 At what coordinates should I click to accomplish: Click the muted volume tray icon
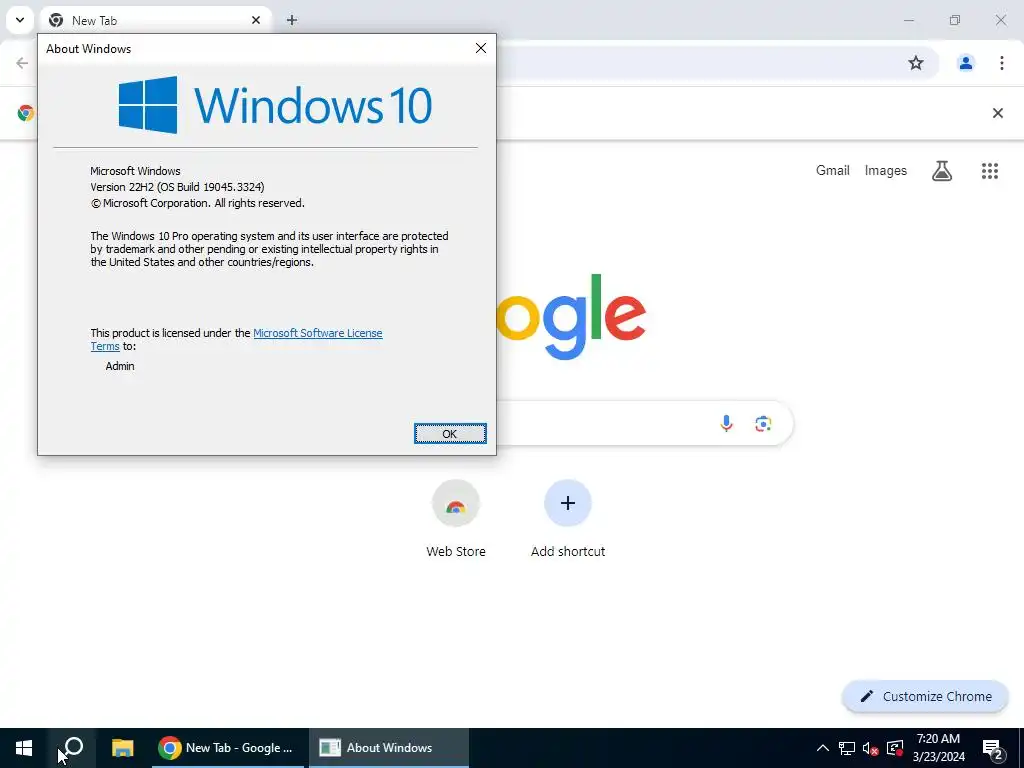[x=871, y=748]
